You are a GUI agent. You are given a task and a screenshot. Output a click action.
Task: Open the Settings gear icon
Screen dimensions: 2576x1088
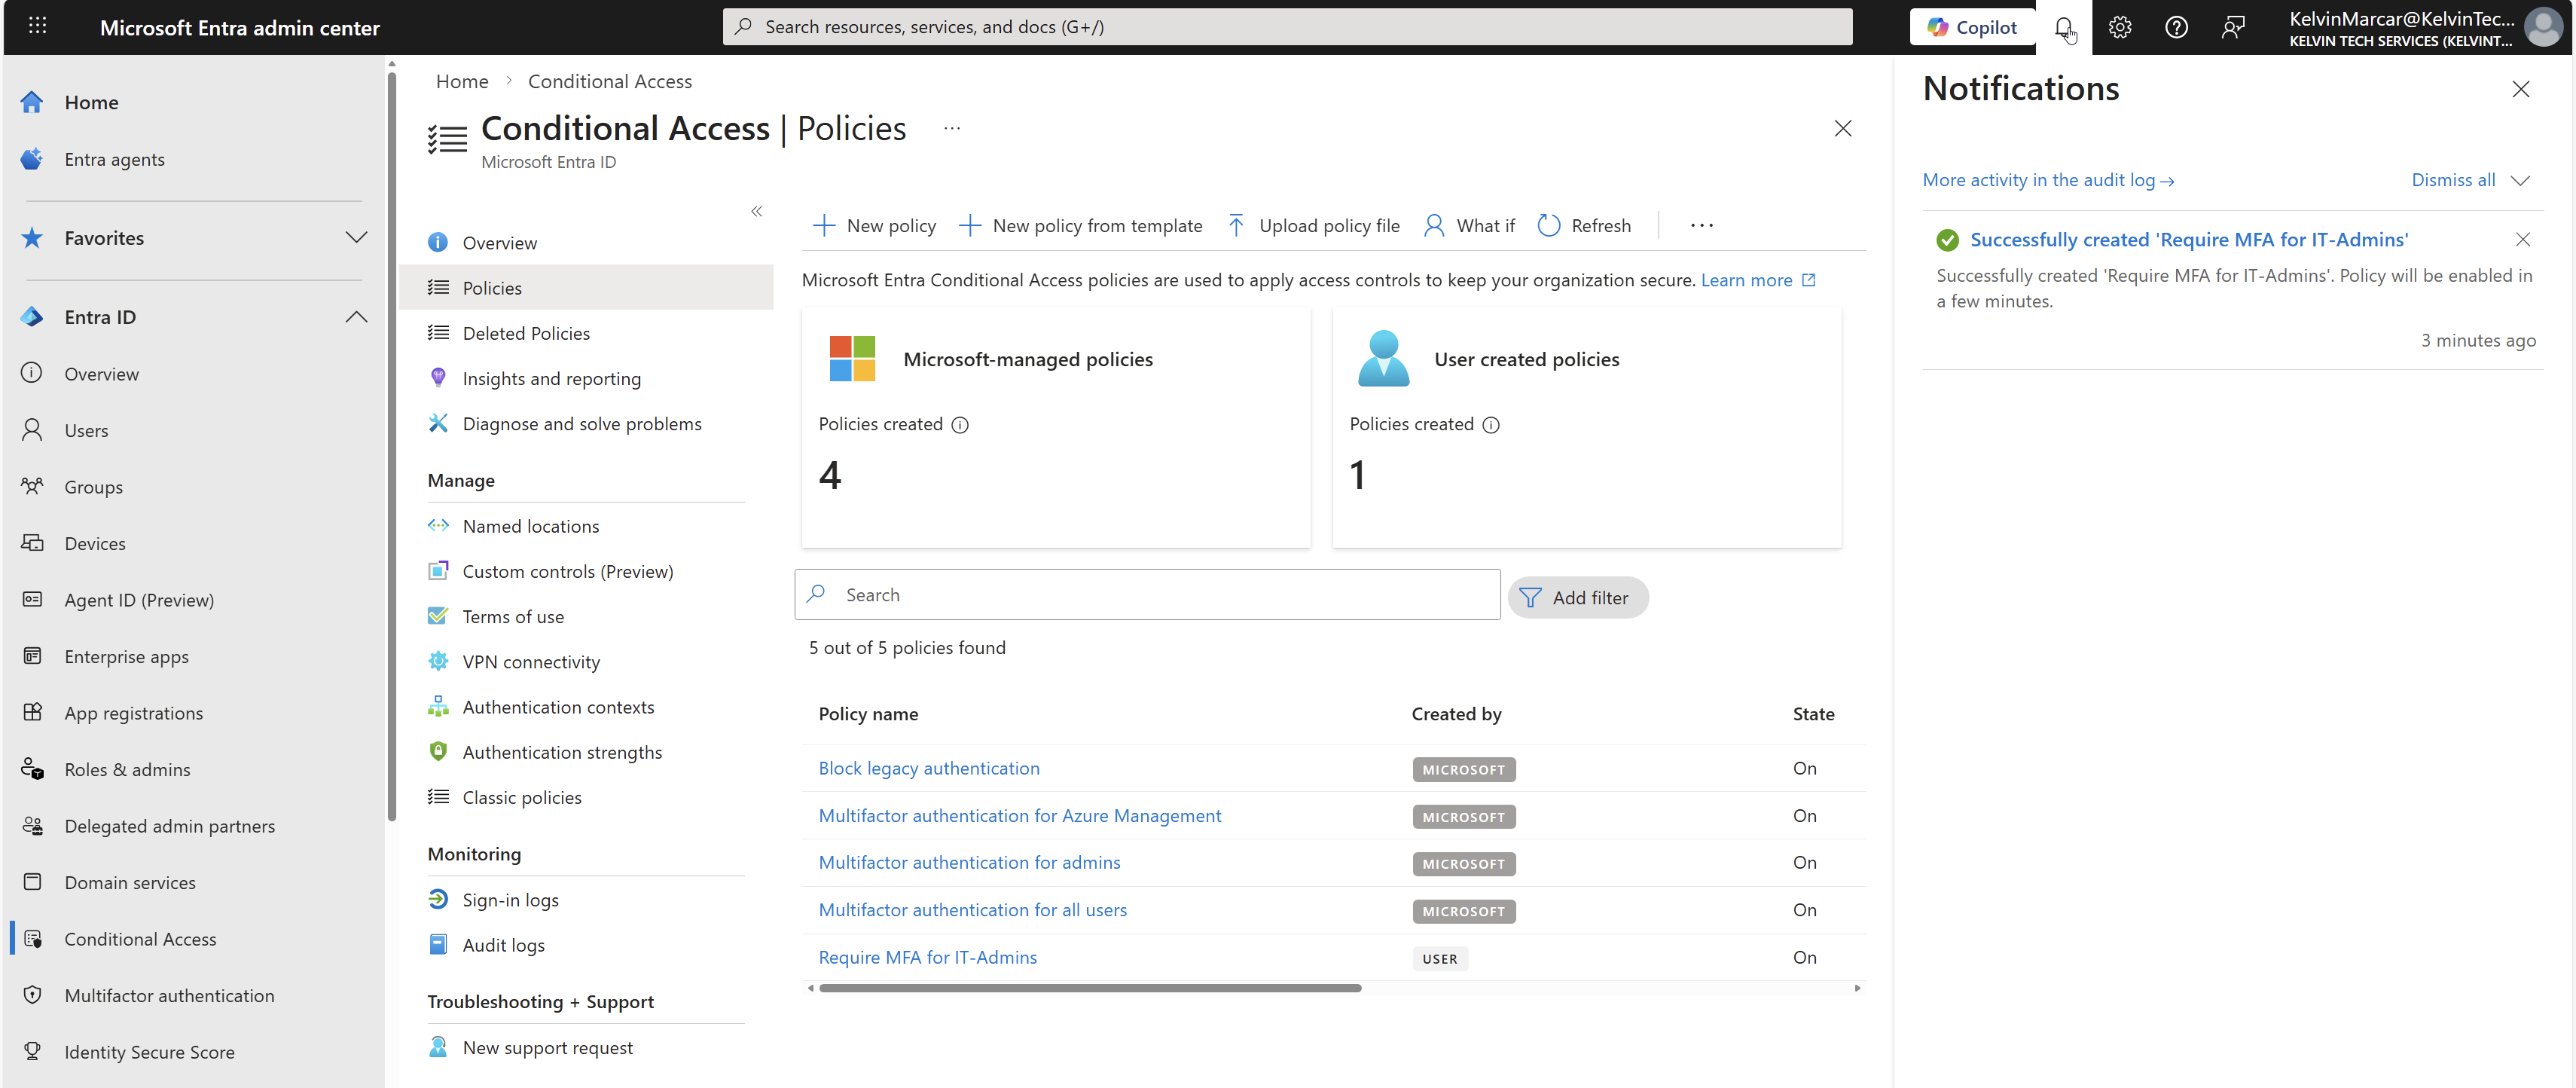(2120, 27)
